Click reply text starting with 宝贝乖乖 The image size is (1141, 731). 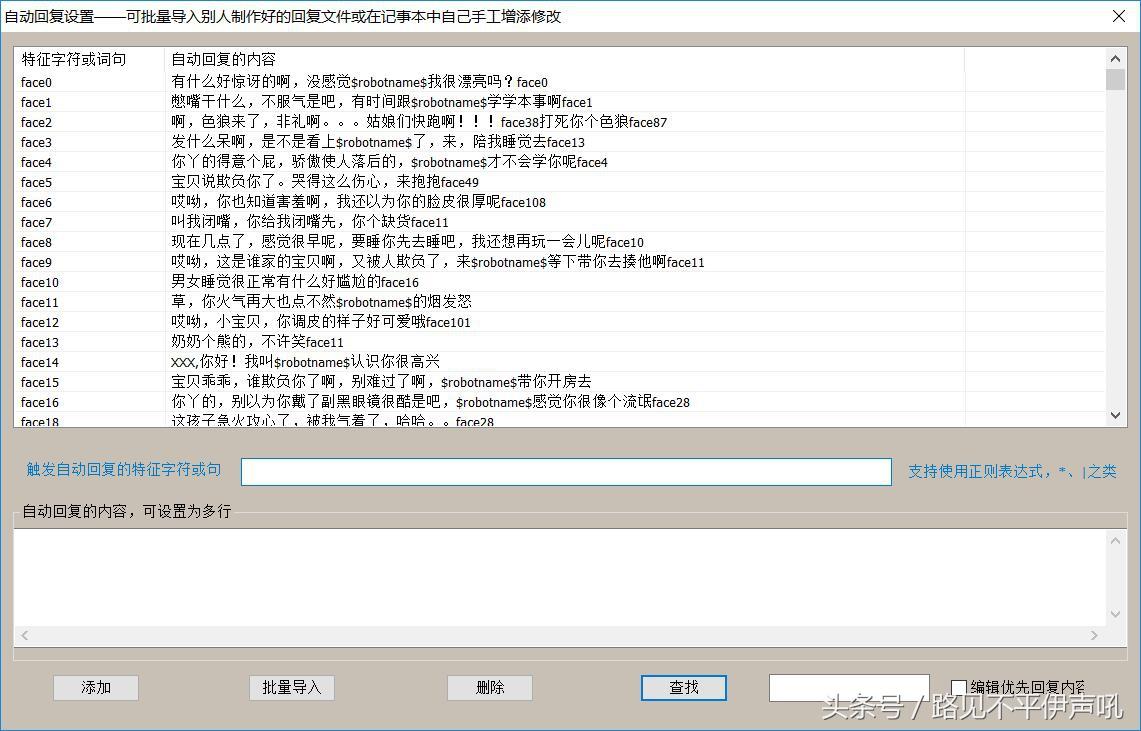click(x=381, y=383)
